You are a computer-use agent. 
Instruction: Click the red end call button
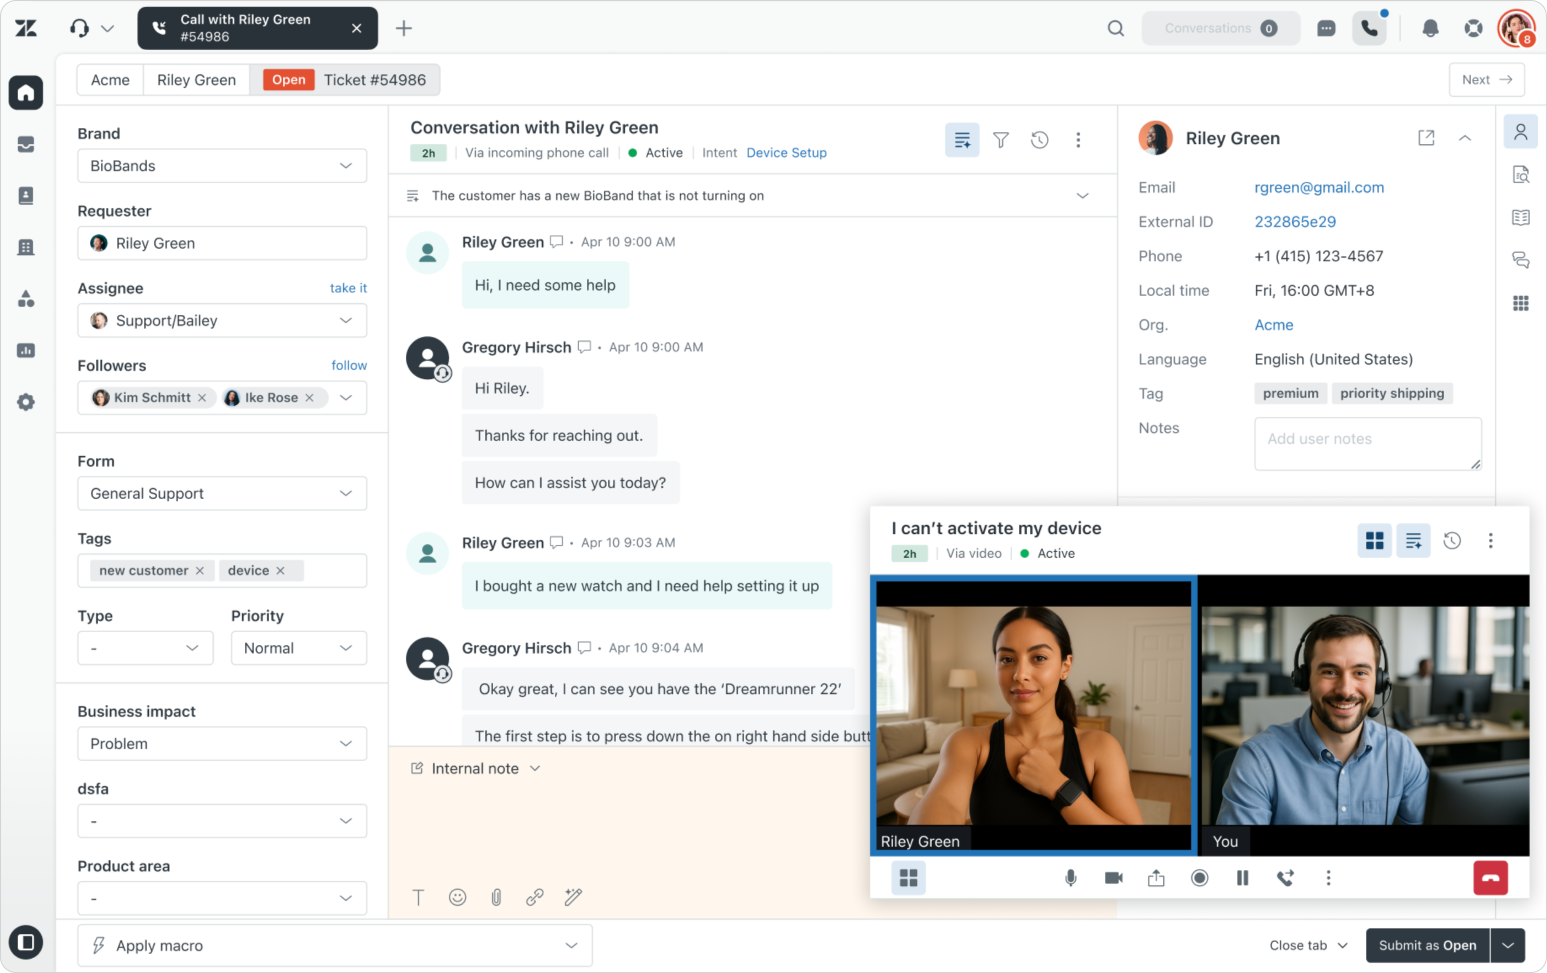(x=1490, y=878)
